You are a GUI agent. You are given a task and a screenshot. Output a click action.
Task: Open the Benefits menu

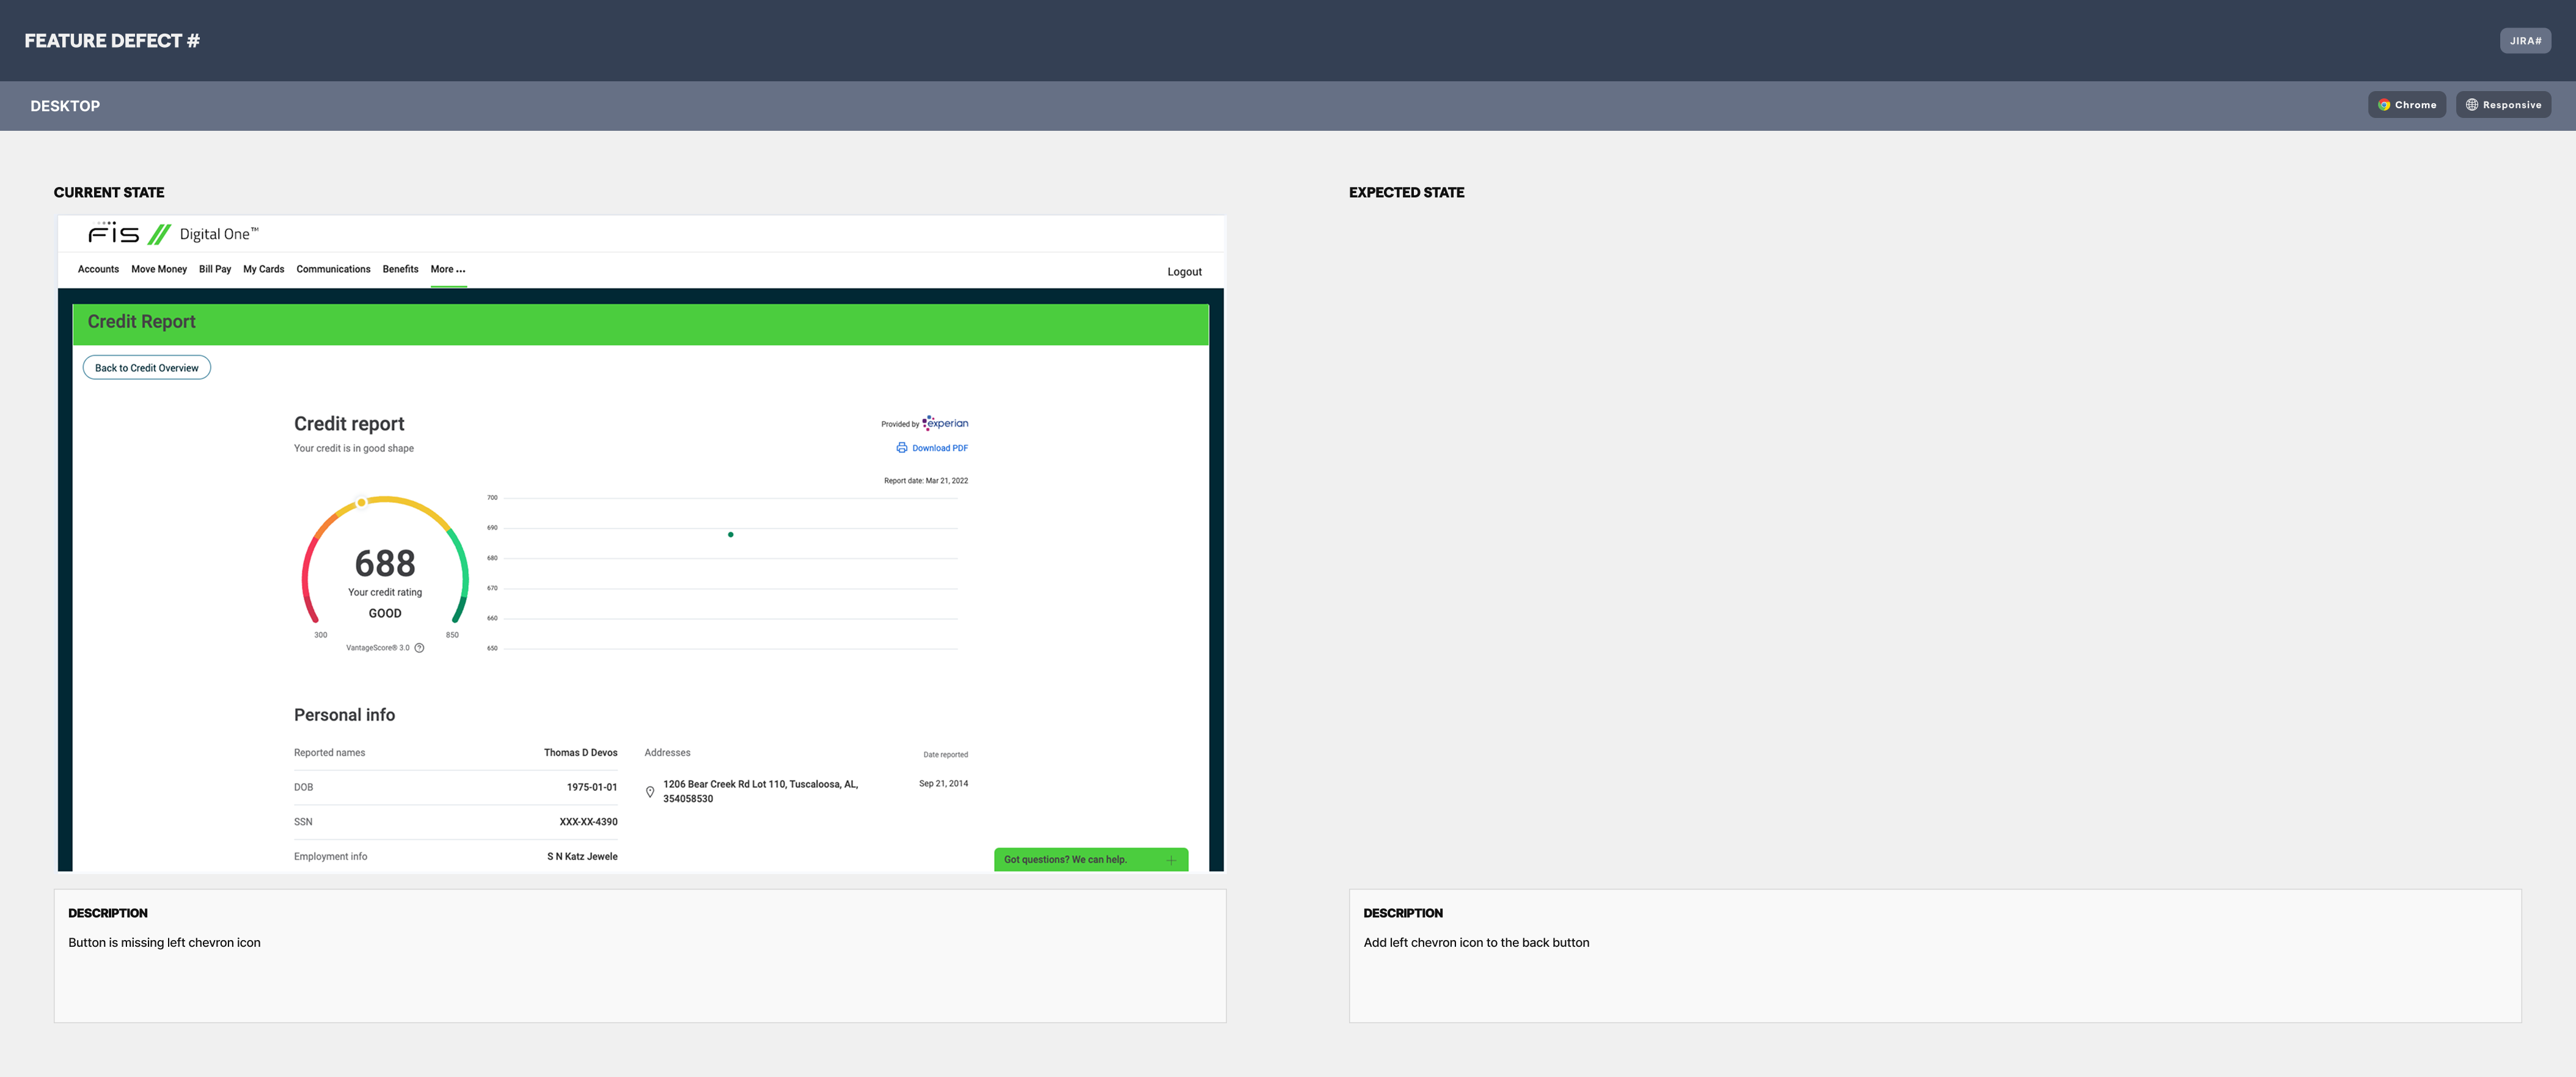[400, 269]
